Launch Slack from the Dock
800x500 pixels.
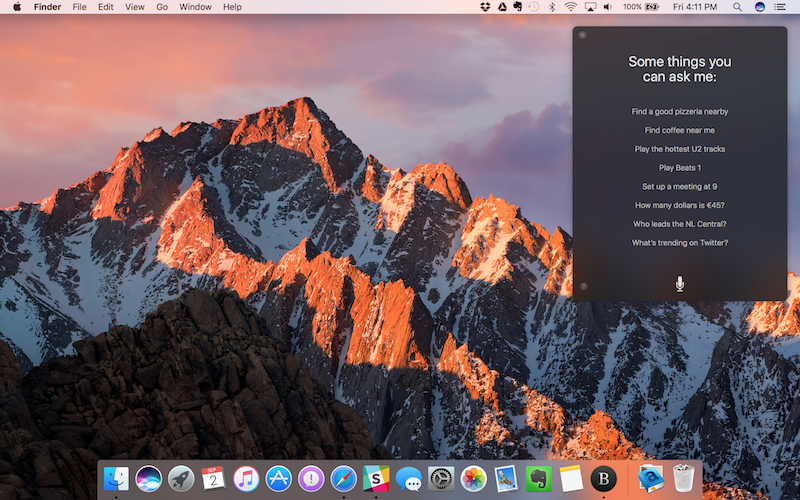375,478
